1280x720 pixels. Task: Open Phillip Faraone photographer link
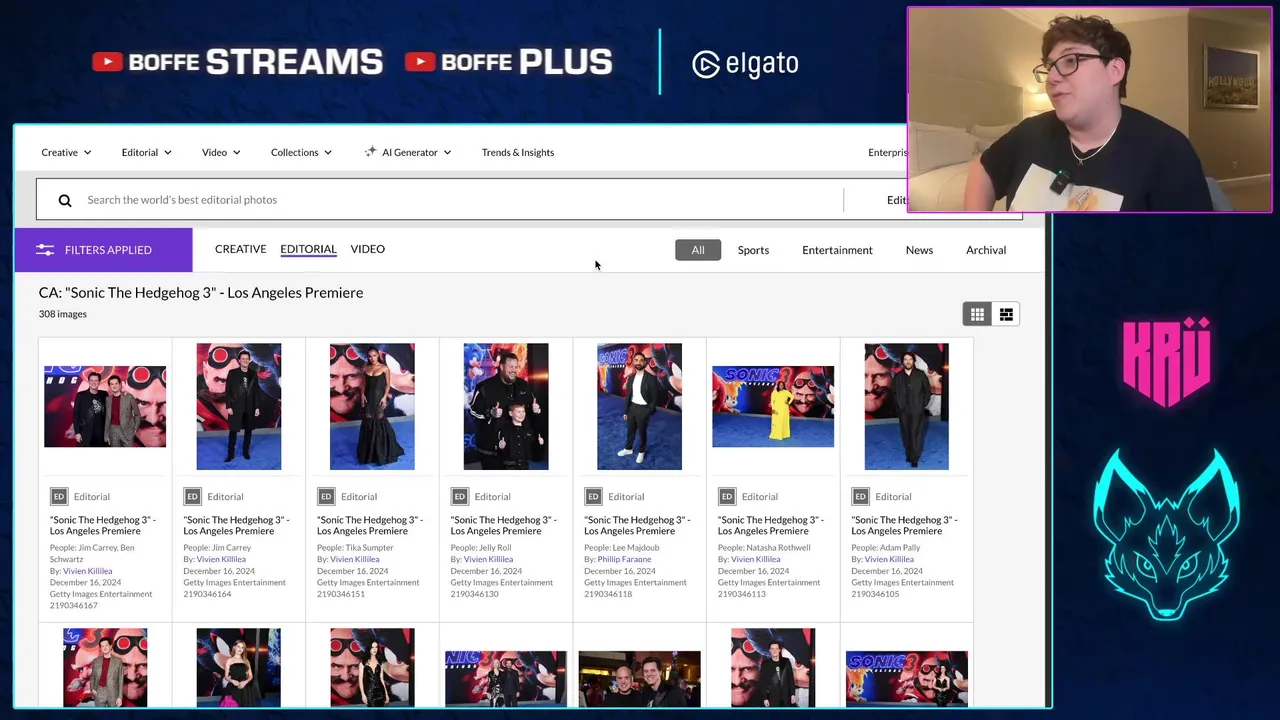tap(624, 559)
